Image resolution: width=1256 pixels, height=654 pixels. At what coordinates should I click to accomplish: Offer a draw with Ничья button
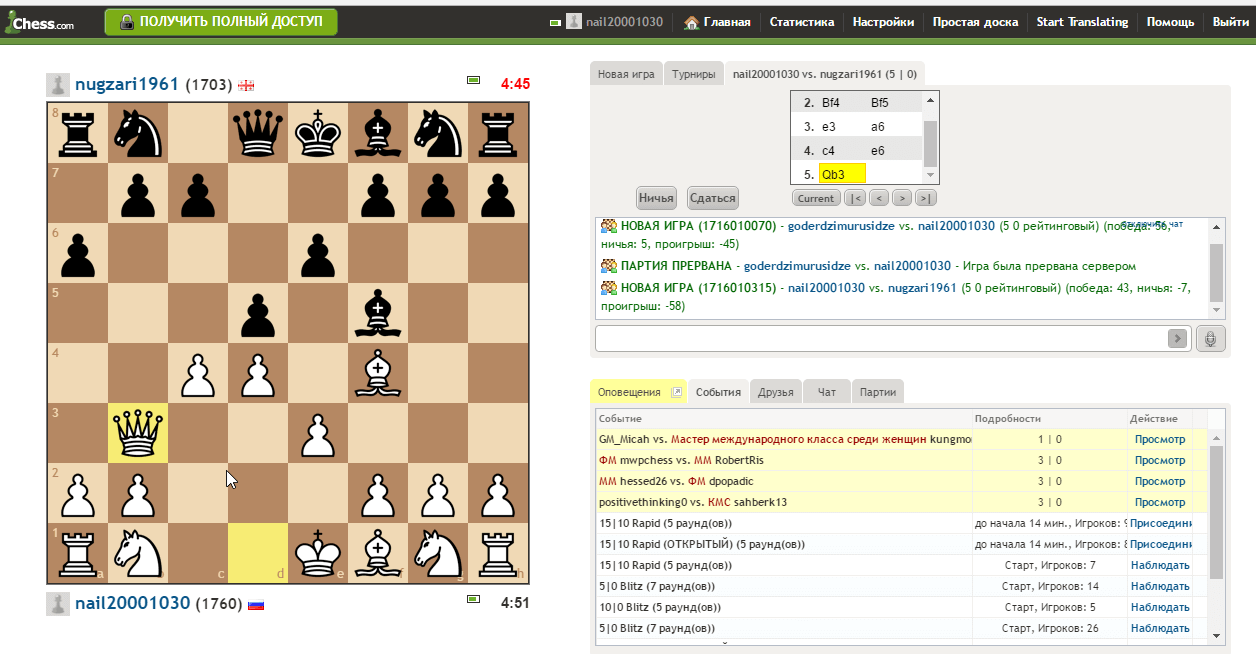point(656,198)
